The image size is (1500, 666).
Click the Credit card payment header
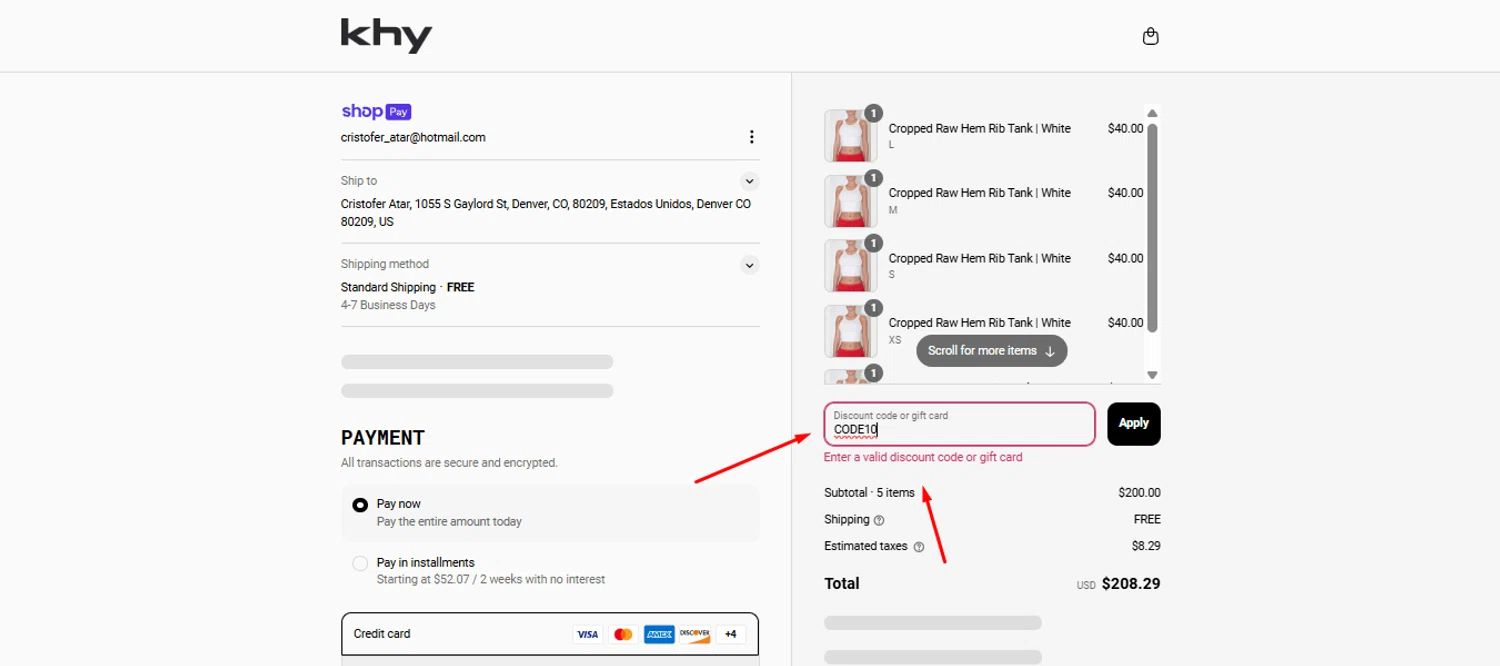(550, 634)
